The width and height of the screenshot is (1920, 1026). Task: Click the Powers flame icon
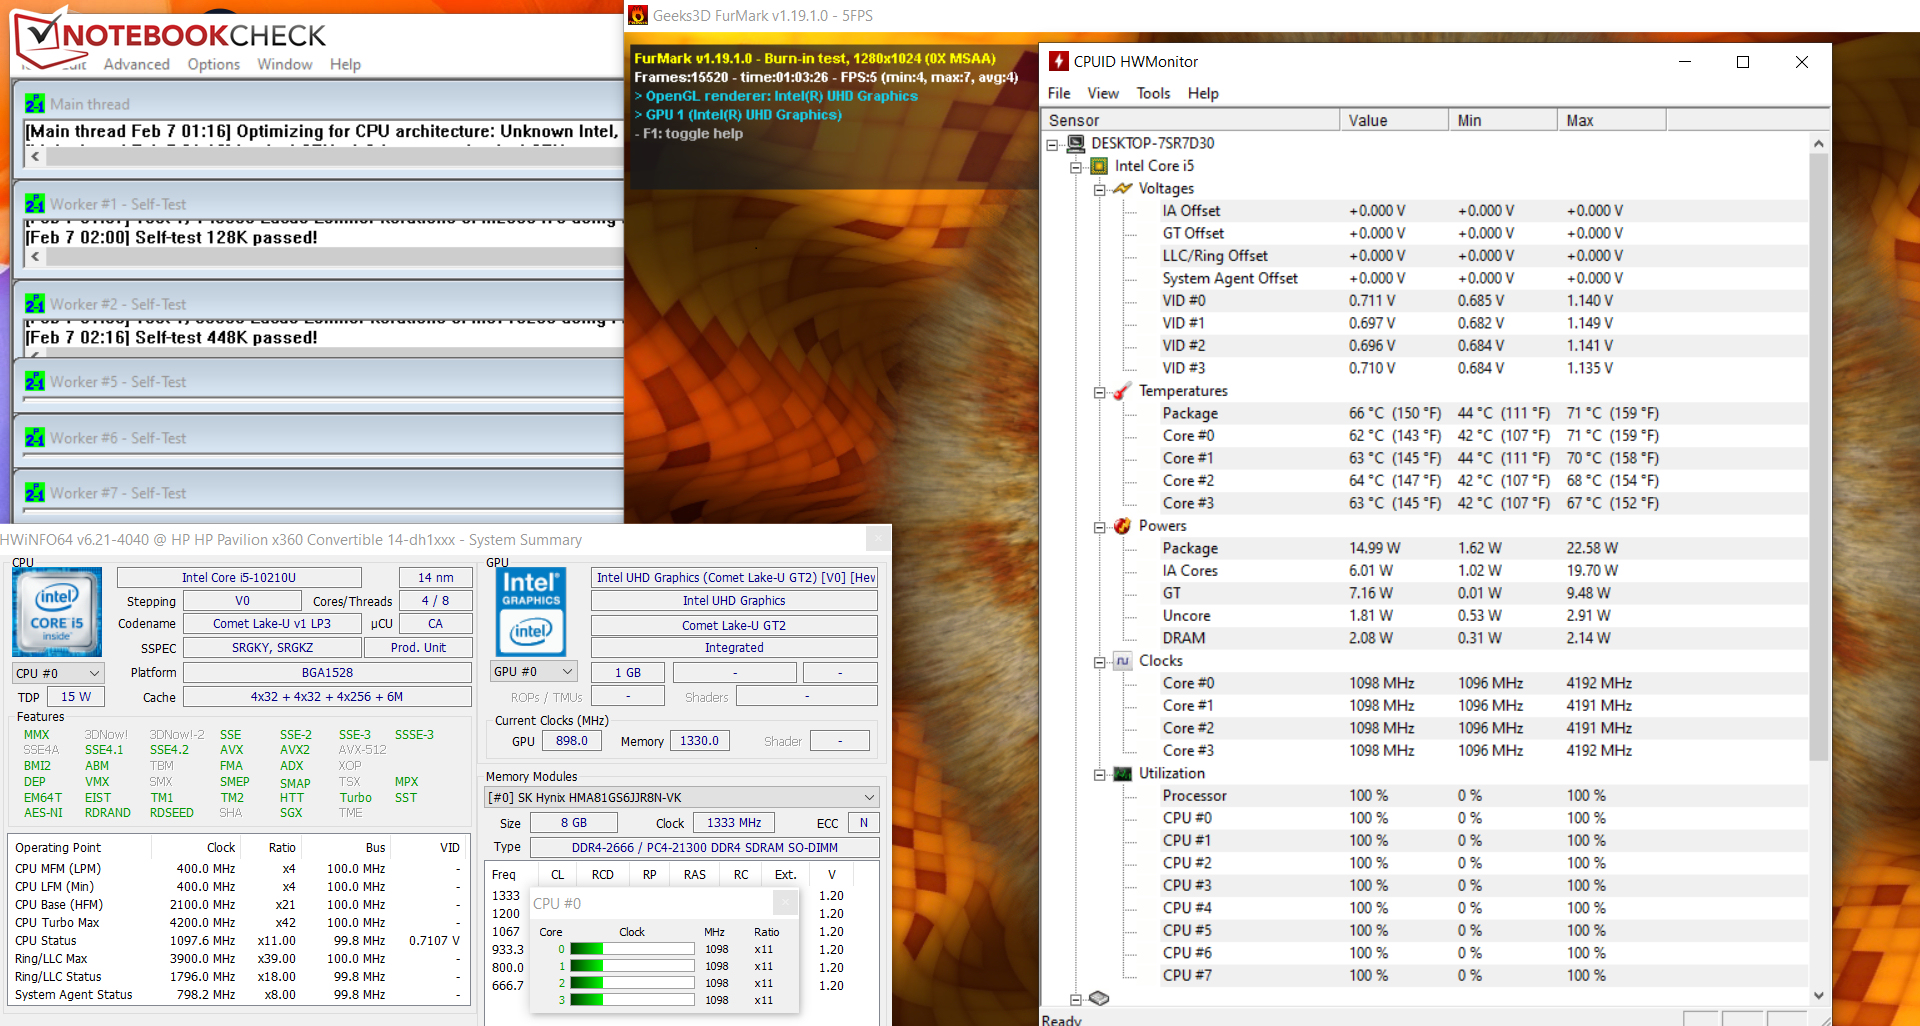coord(1123,526)
